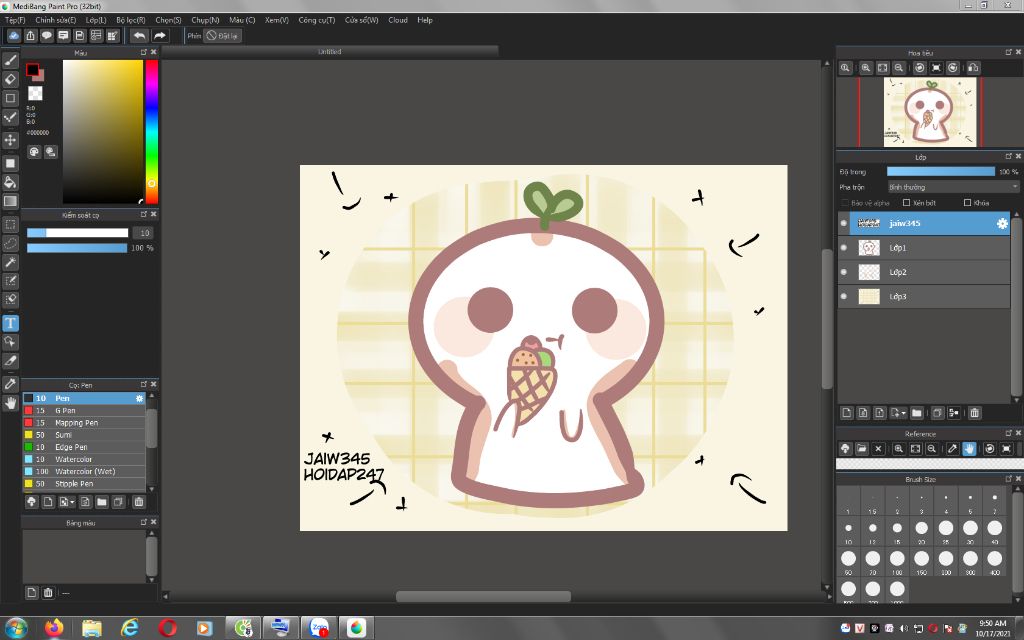
Task: Click the foreground black color swatch
Action: [33, 69]
